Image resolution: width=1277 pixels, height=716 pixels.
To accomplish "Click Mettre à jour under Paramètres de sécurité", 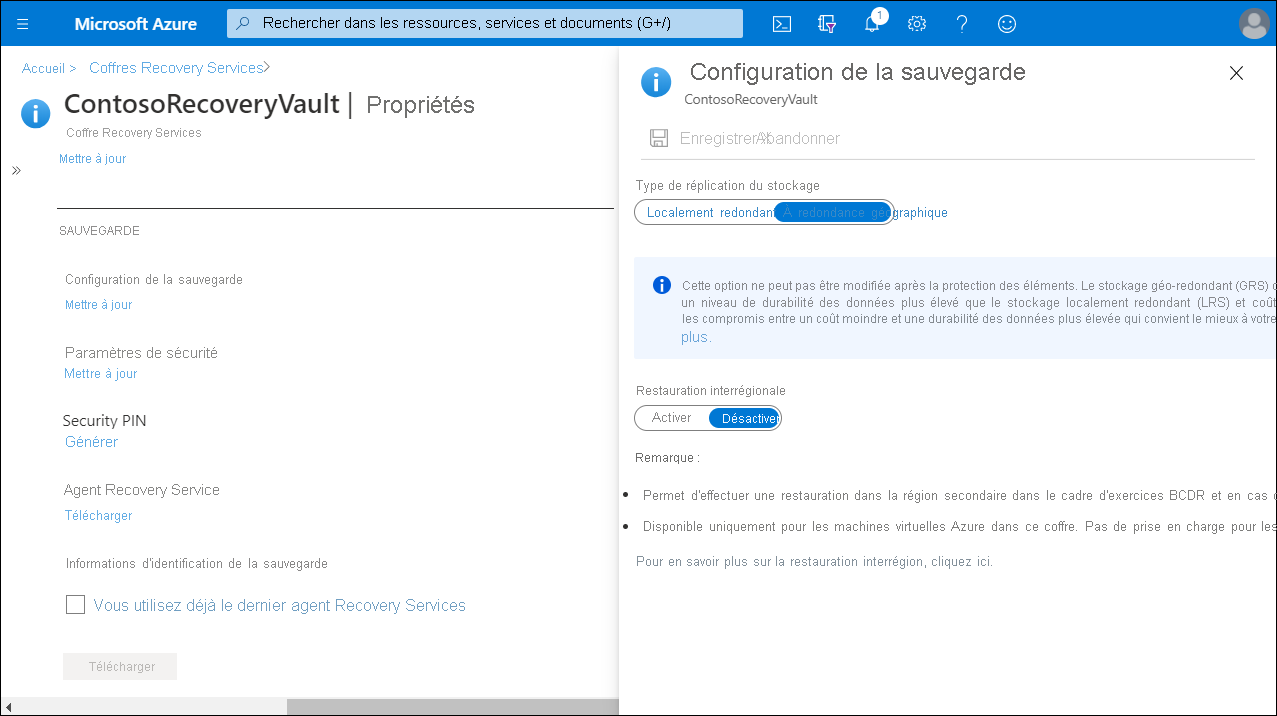I will [x=101, y=374].
